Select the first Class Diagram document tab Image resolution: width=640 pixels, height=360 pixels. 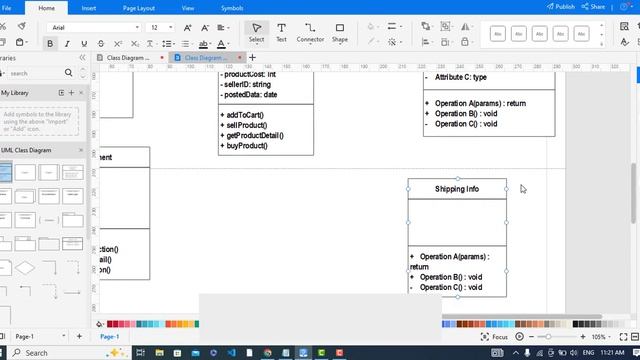point(128,58)
